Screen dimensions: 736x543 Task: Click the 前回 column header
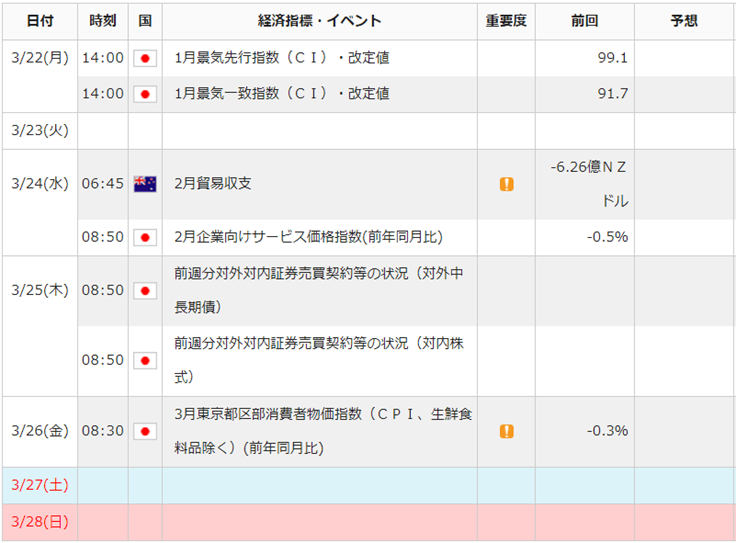[x=585, y=21]
